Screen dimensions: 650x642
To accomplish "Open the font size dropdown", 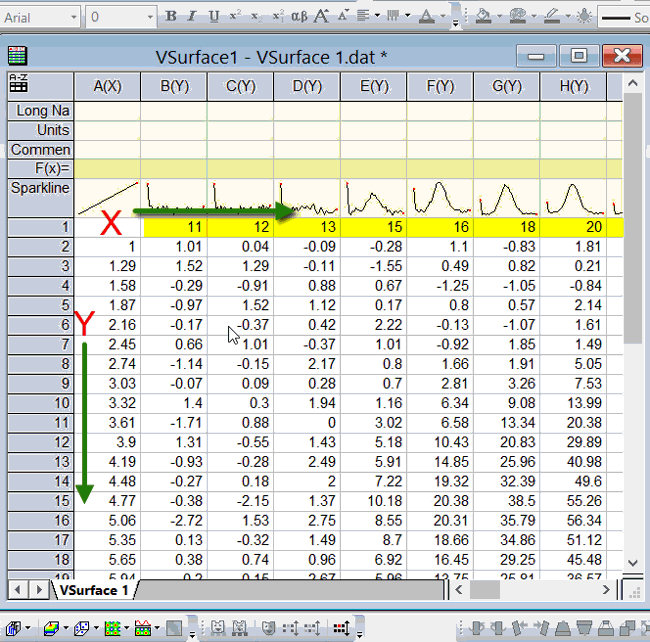I will pos(148,17).
